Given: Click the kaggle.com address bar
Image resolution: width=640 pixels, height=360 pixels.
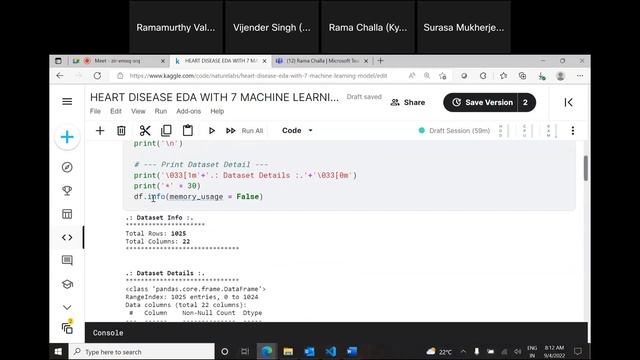Looking at the screenshot, I should coord(258,76).
